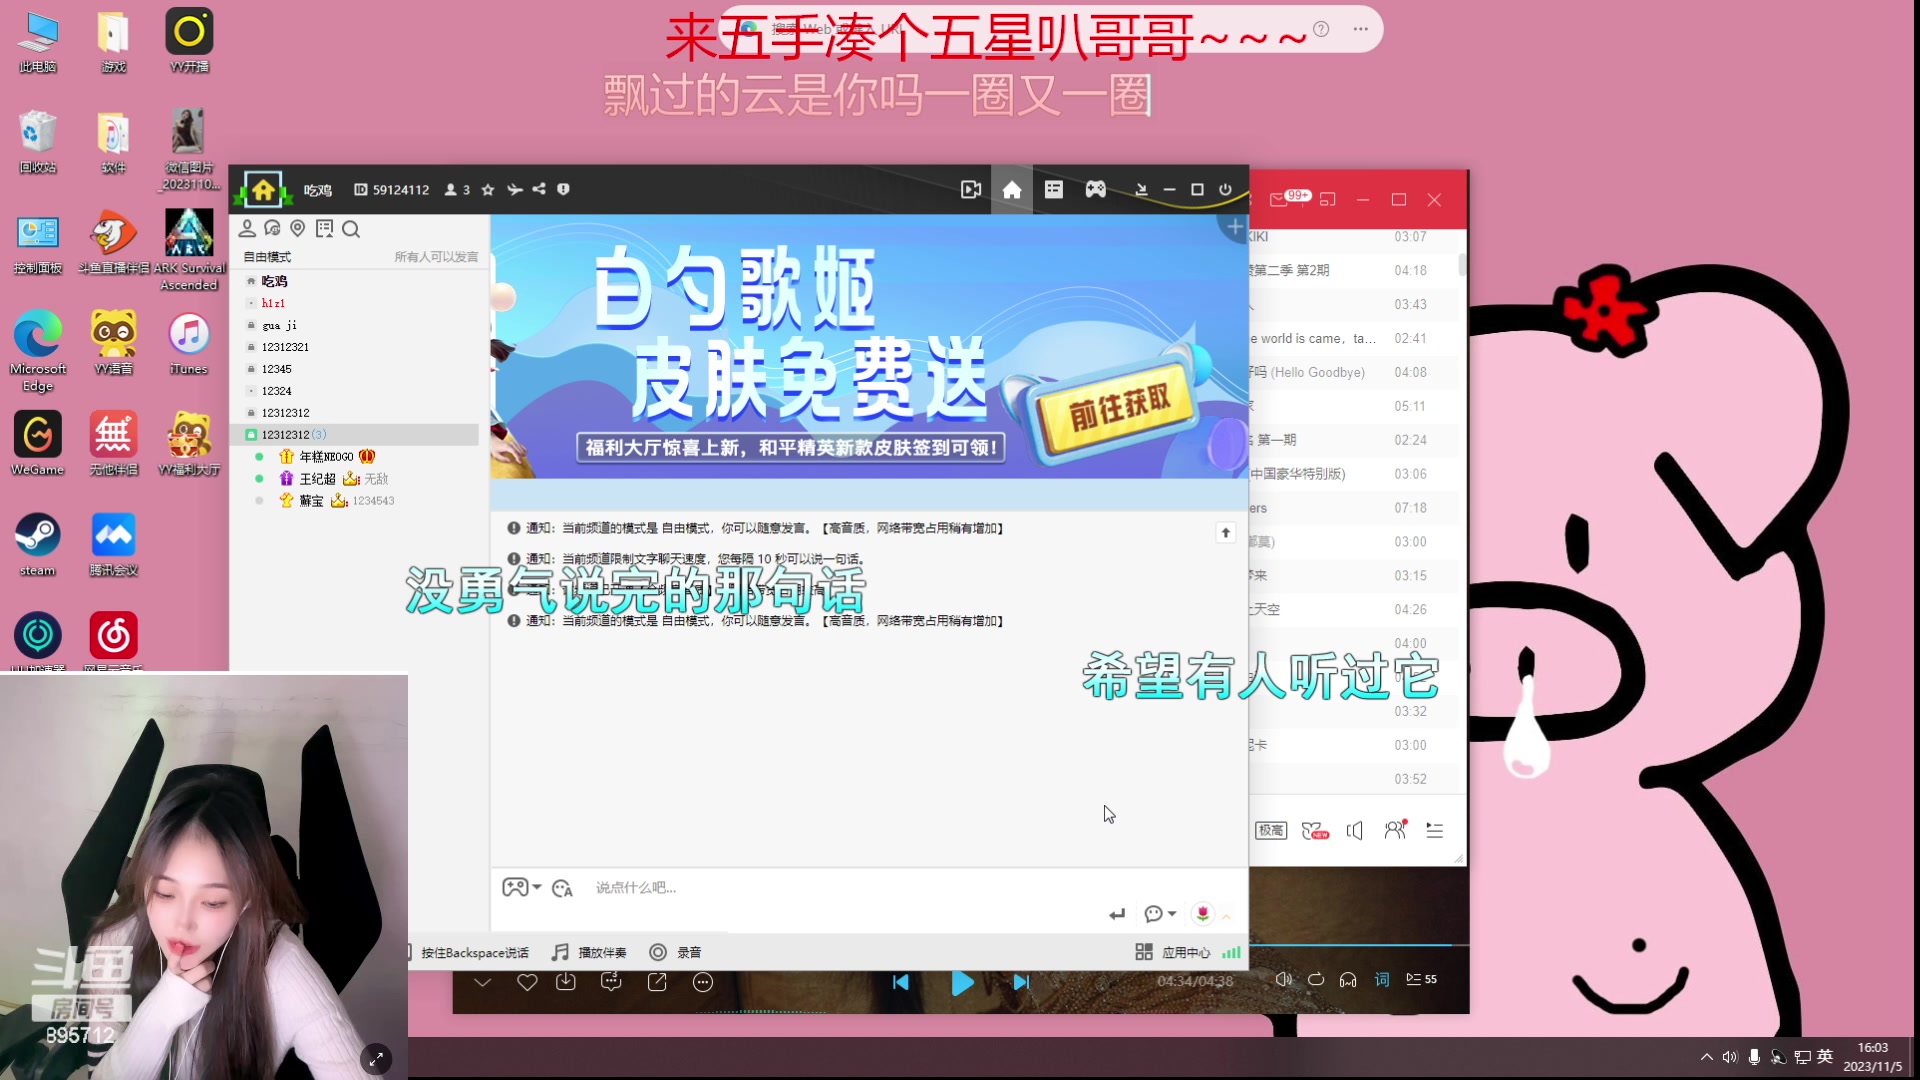The image size is (1920, 1080).
Task: Mute system volume from the taskbar
Action: [1732, 1056]
